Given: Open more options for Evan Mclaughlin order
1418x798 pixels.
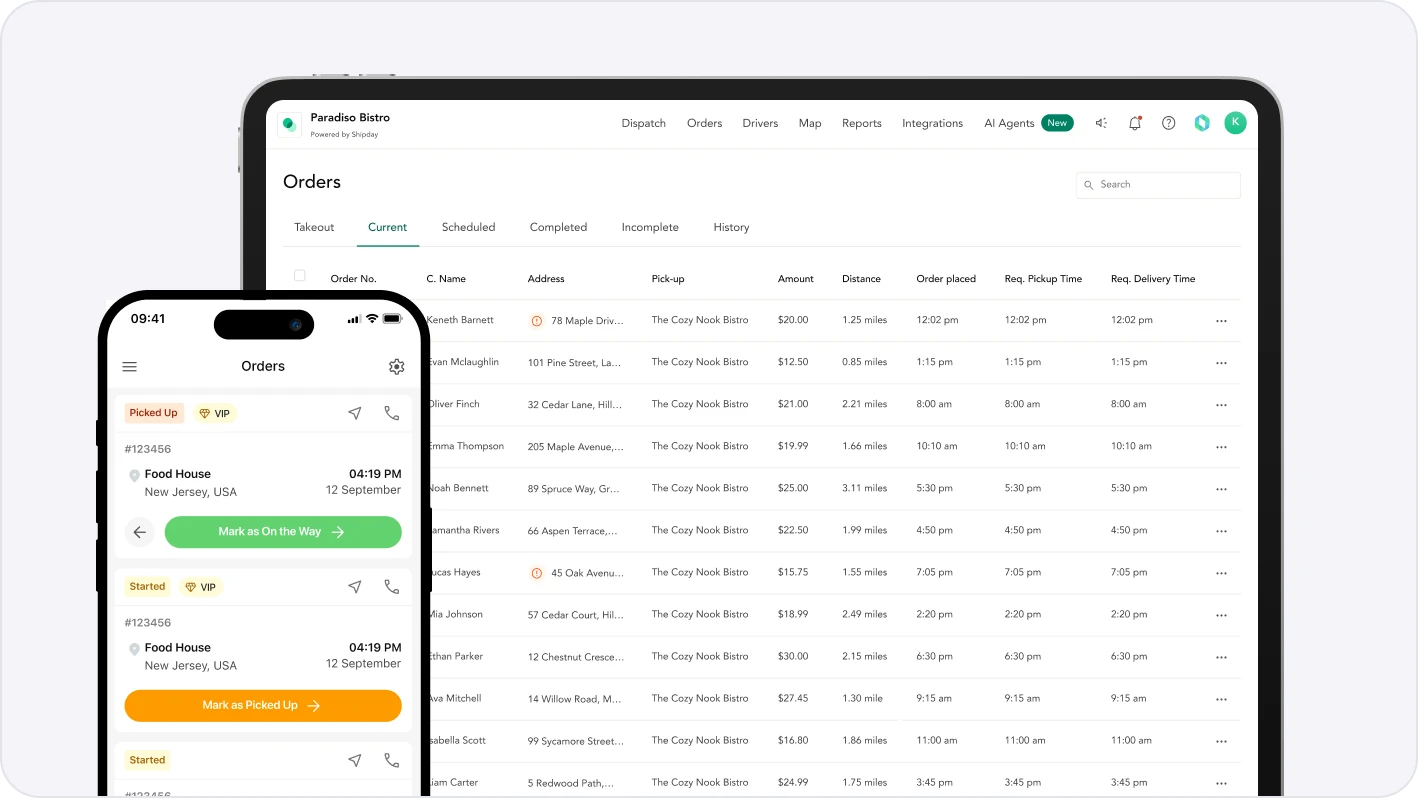Looking at the screenshot, I should tap(1221, 363).
